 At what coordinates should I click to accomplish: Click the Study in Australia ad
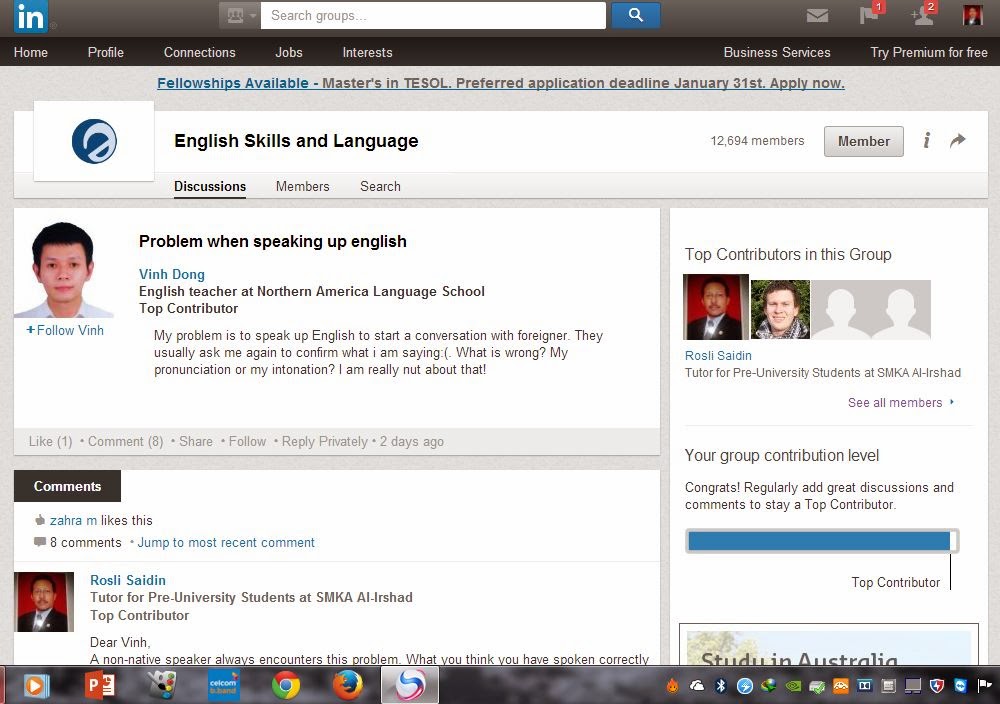[x=828, y=645]
